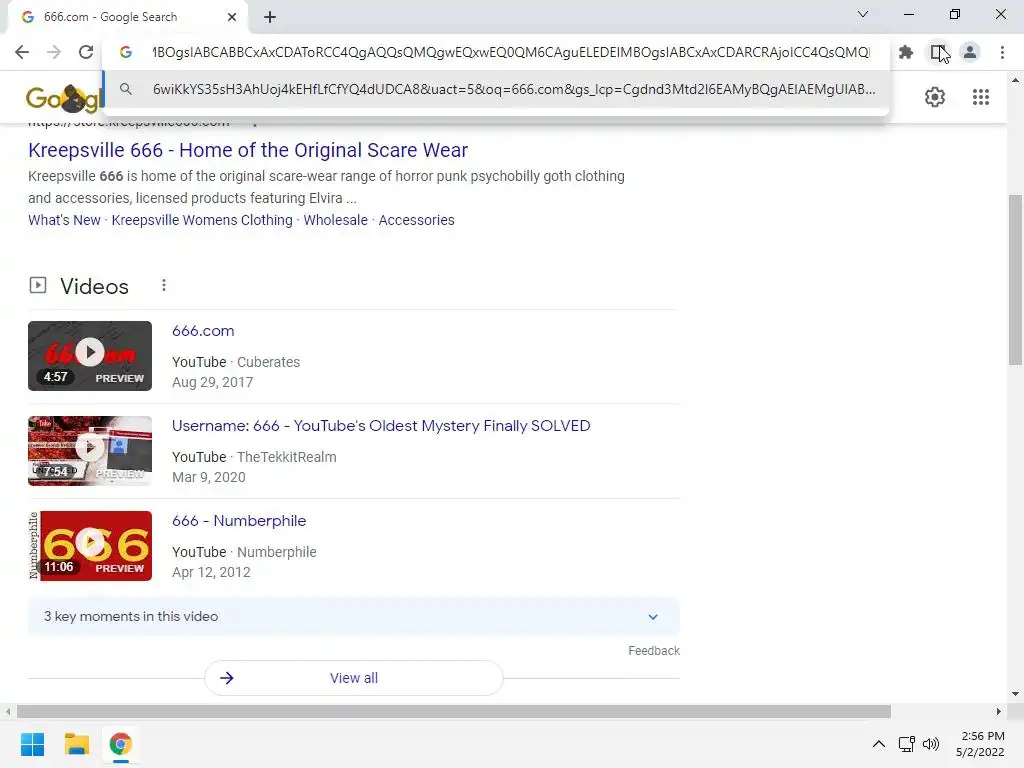Click the vertical scrollbar up arrow
Screen dimensions: 1024x768
coord(1015,80)
